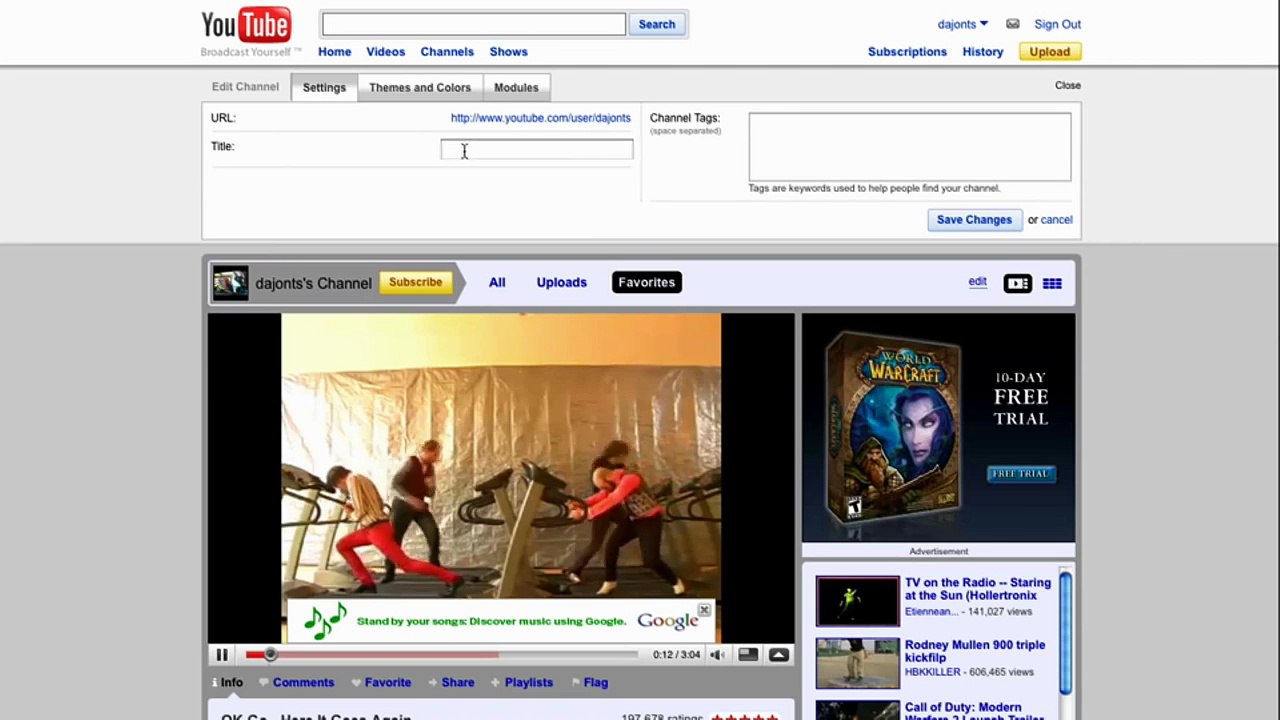Open the dajonts account dropdown

pyautogui.click(x=962, y=24)
